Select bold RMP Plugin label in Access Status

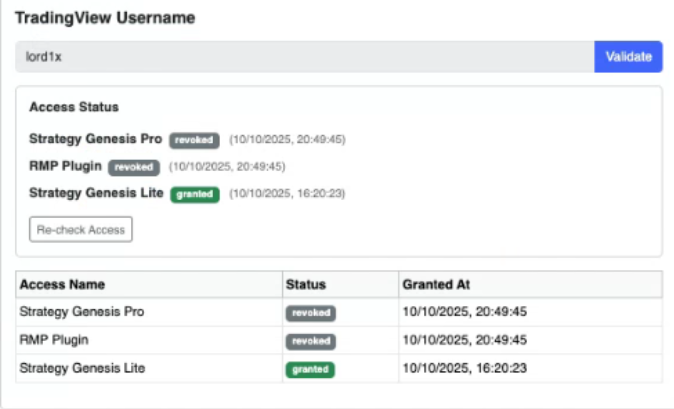point(66,167)
